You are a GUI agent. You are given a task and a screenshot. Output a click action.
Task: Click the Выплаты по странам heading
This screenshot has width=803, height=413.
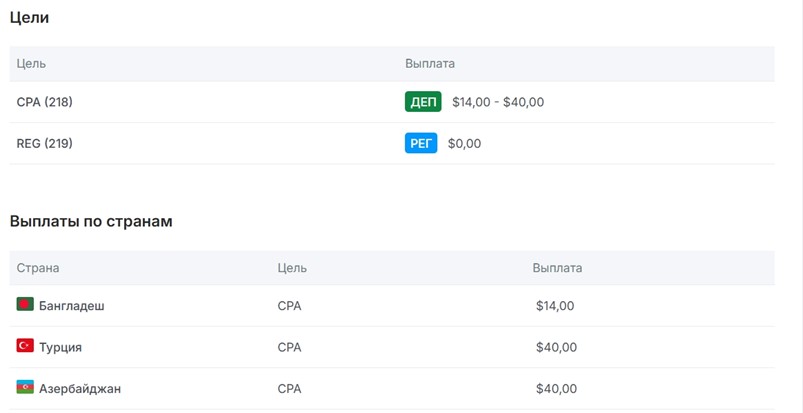point(91,221)
